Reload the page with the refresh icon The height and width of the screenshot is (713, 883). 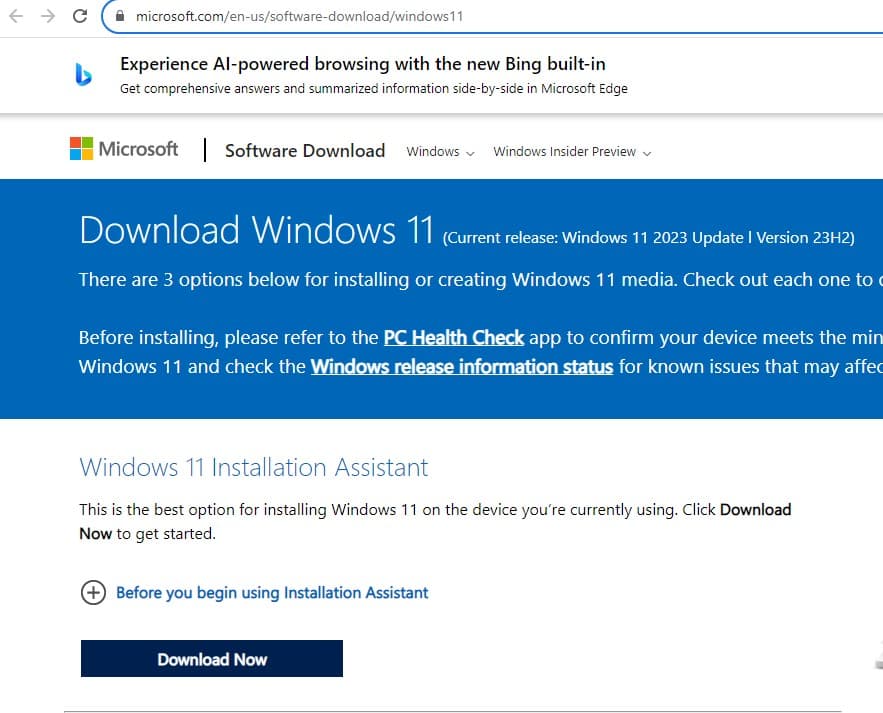coord(81,16)
